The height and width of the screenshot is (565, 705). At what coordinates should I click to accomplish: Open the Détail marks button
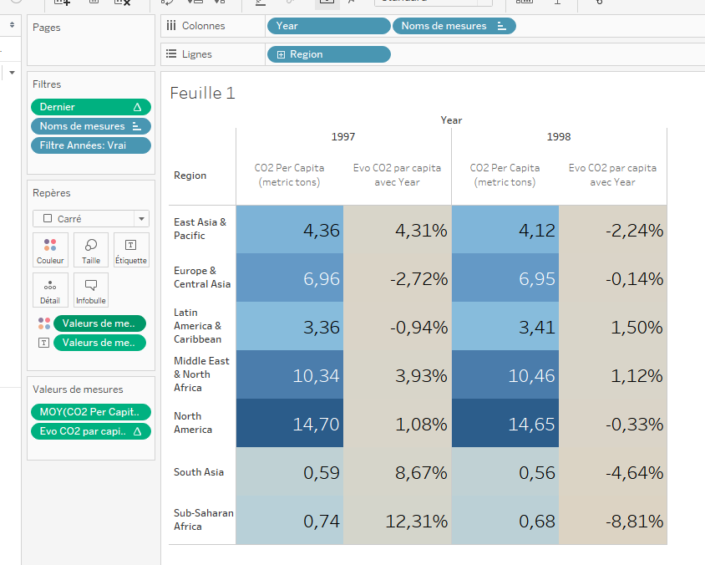(50, 290)
